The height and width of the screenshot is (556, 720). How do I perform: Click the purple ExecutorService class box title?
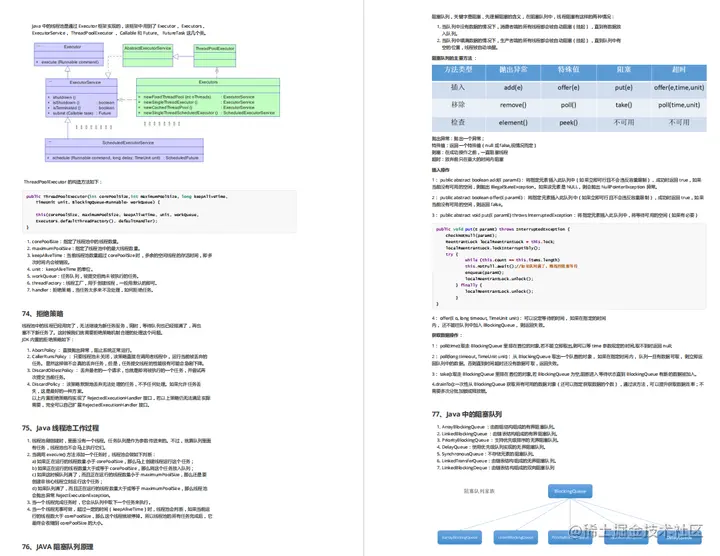pos(85,82)
